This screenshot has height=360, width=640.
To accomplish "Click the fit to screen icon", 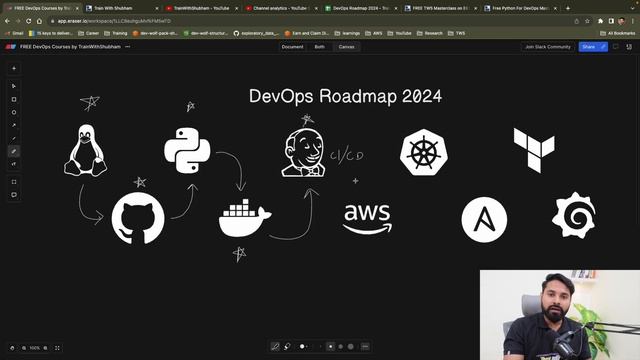I will click(57, 348).
